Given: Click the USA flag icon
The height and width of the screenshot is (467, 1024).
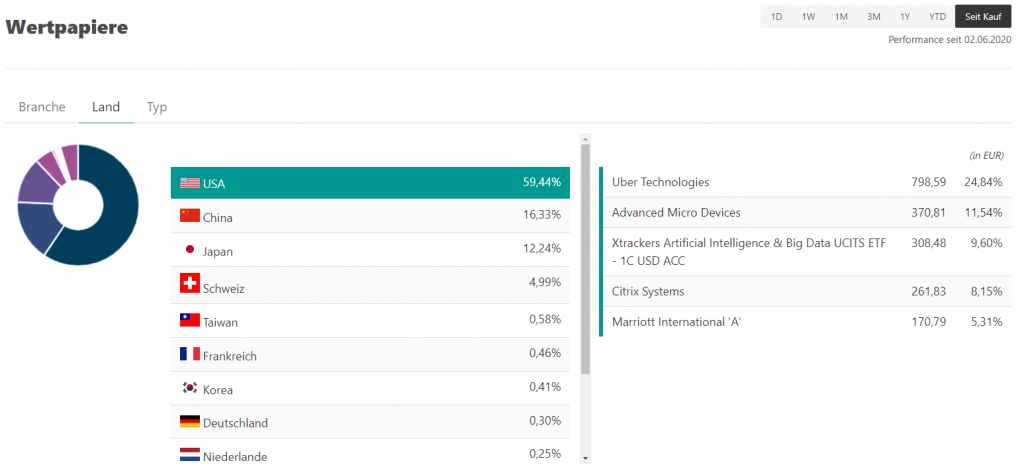Looking at the screenshot, I should [x=190, y=183].
